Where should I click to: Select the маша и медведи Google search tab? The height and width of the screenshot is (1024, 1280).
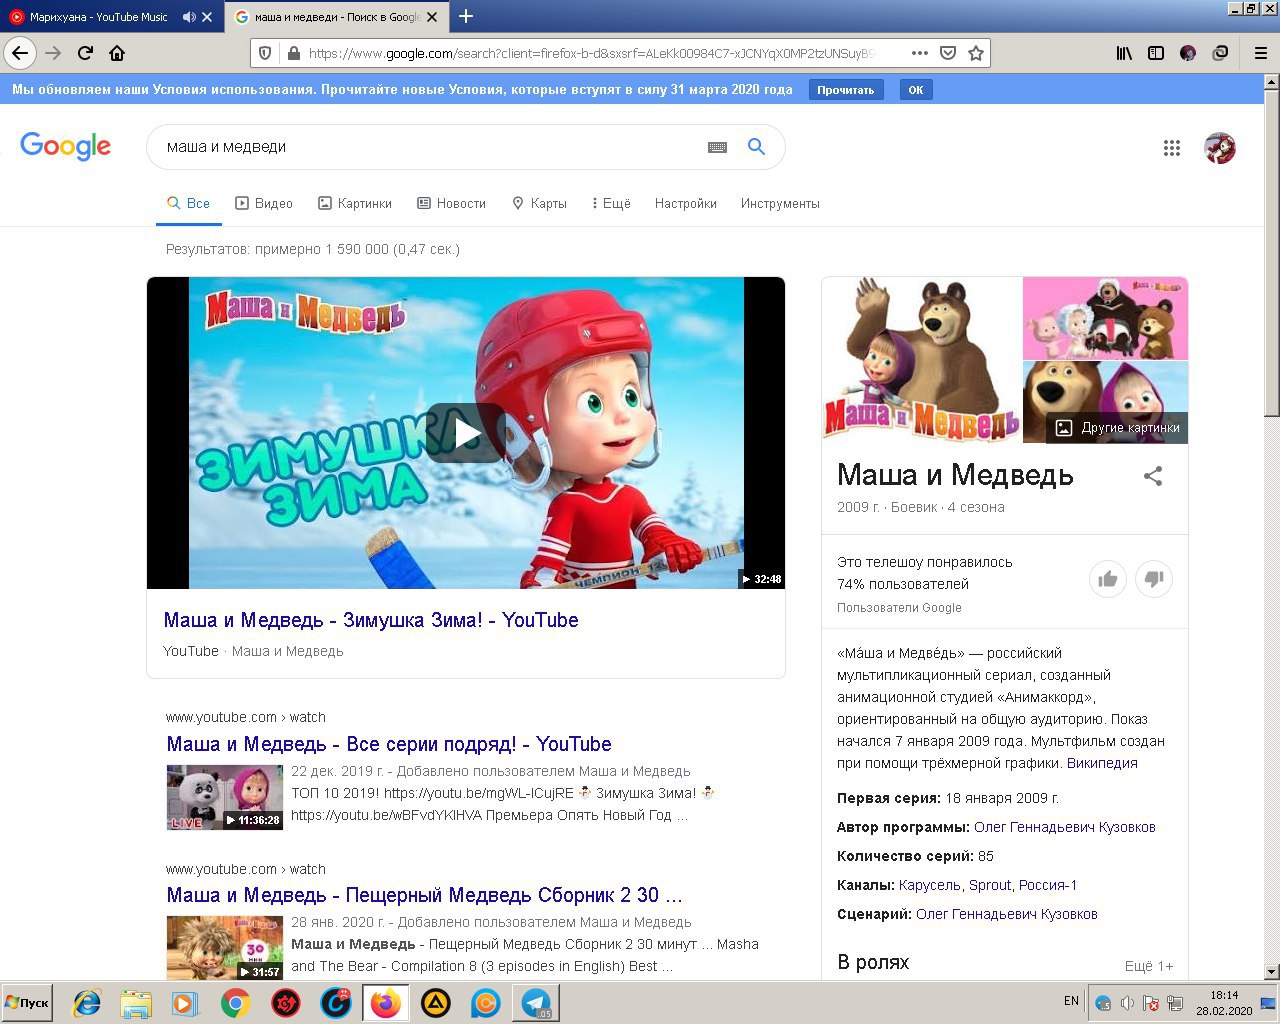point(336,17)
